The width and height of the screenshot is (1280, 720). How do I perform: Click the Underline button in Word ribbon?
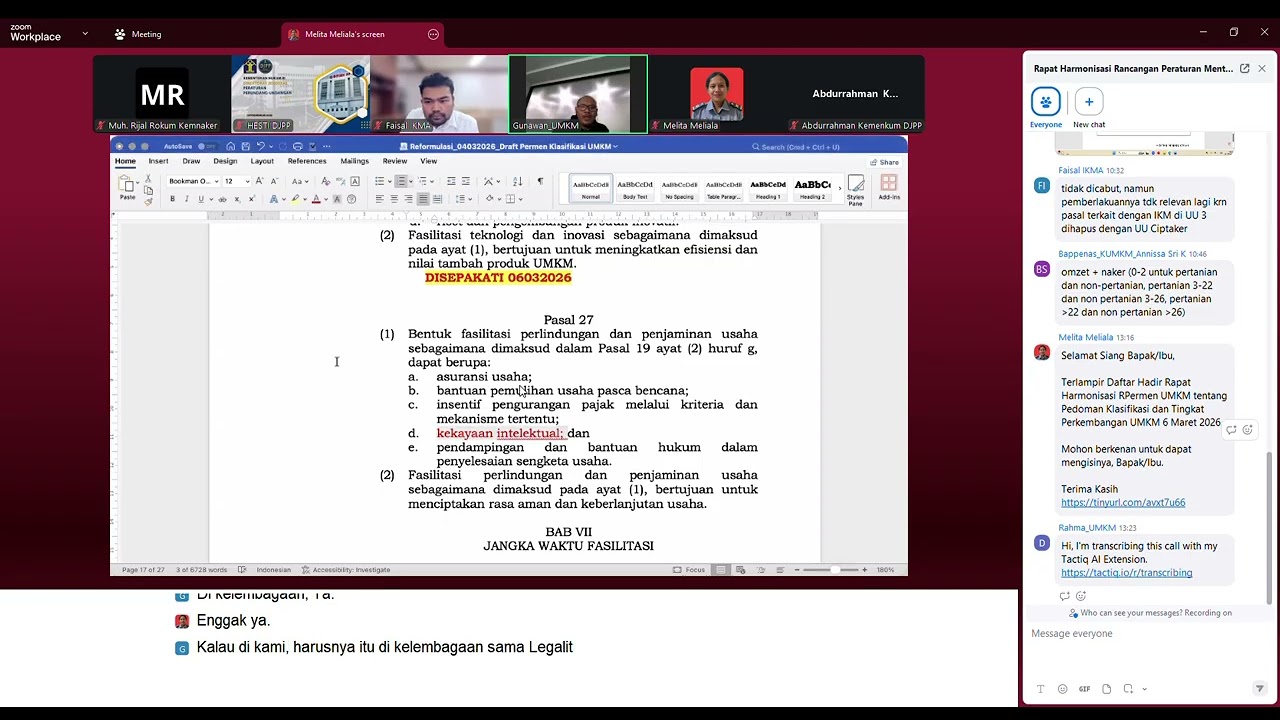(201, 199)
